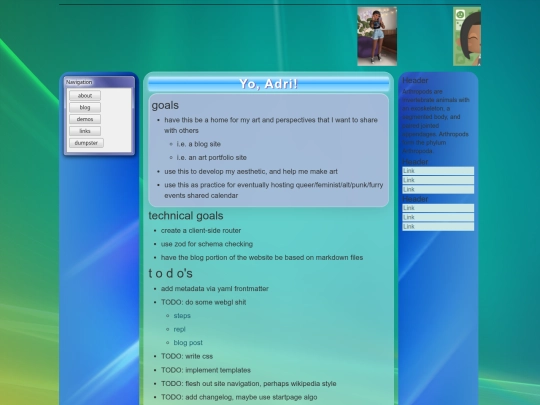Open the photo of the girl taking a selfie
This screenshot has width=540, height=405.
(x=377, y=36)
